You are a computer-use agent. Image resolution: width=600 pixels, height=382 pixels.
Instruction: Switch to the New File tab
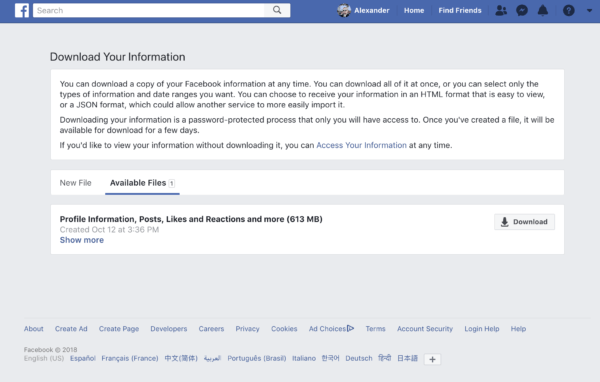75,183
